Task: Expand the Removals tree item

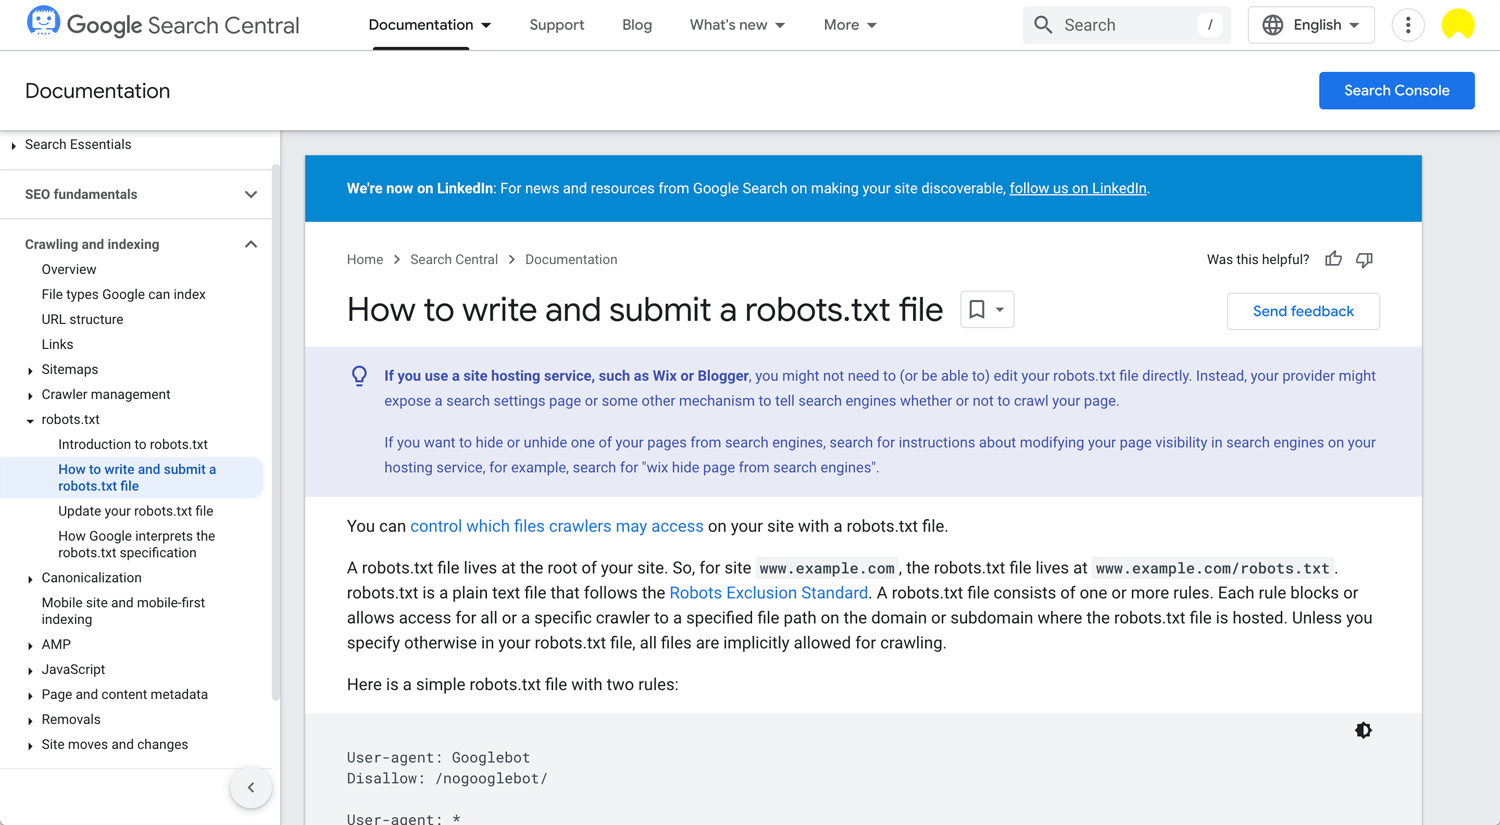Action: [x=30, y=720]
